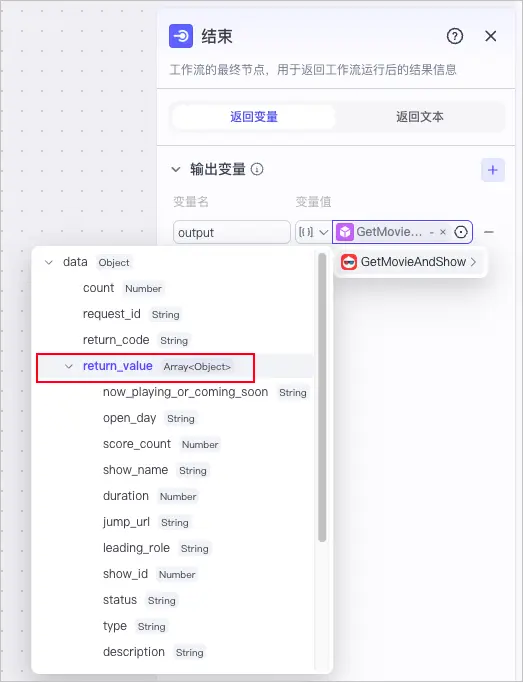Collapse the return_value array node
Image resolution: width=523 pixels, height=682 pixels.
pyautogui.click(x=69, y=366)
